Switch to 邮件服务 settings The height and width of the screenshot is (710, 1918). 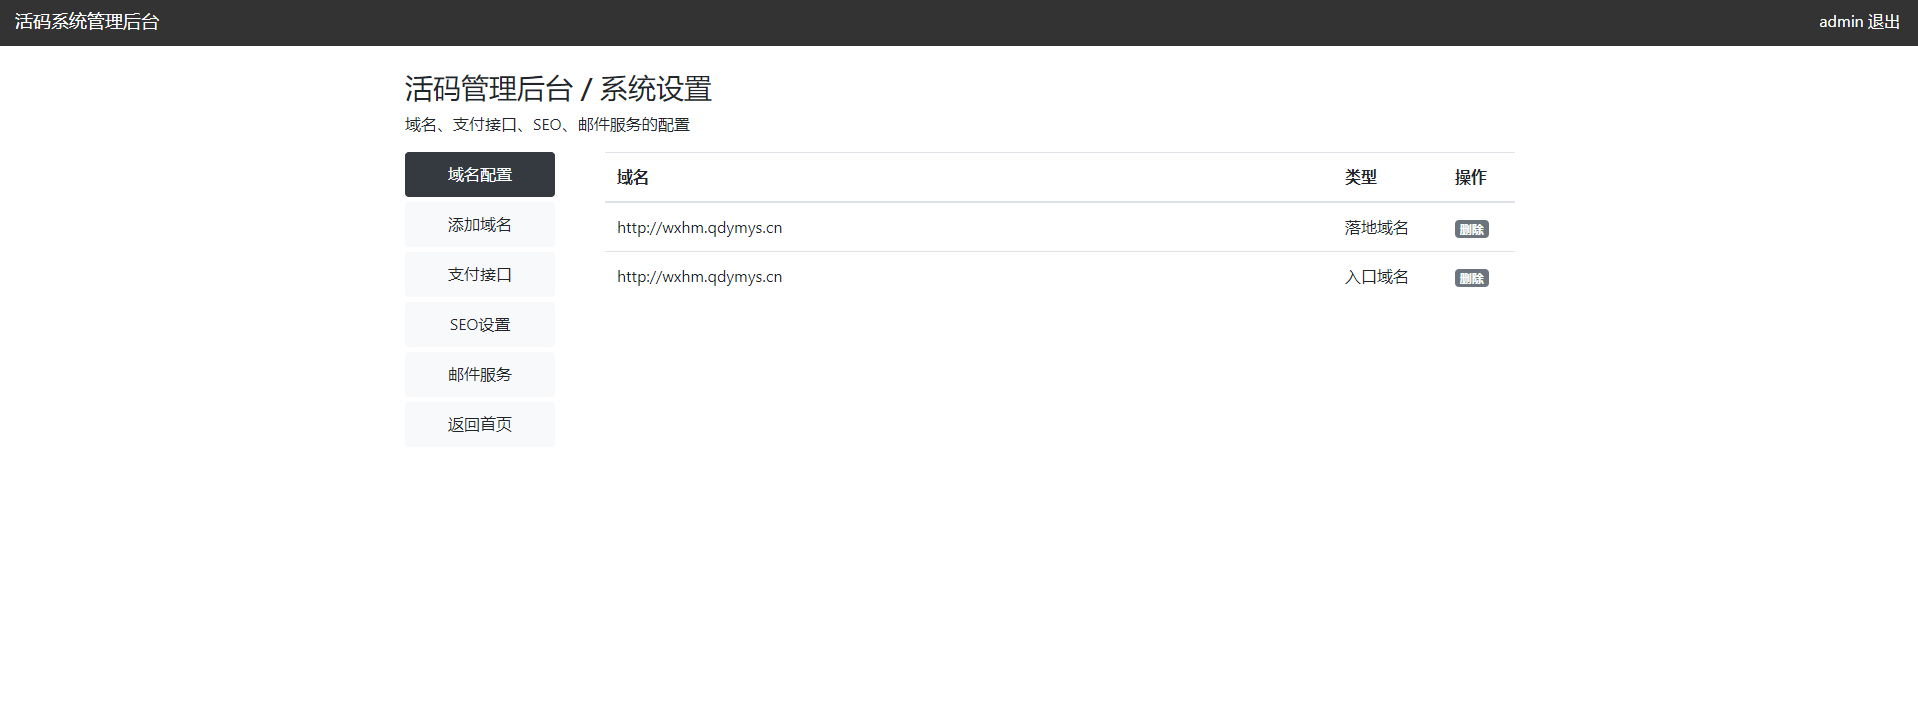click(x=480, y=375)
